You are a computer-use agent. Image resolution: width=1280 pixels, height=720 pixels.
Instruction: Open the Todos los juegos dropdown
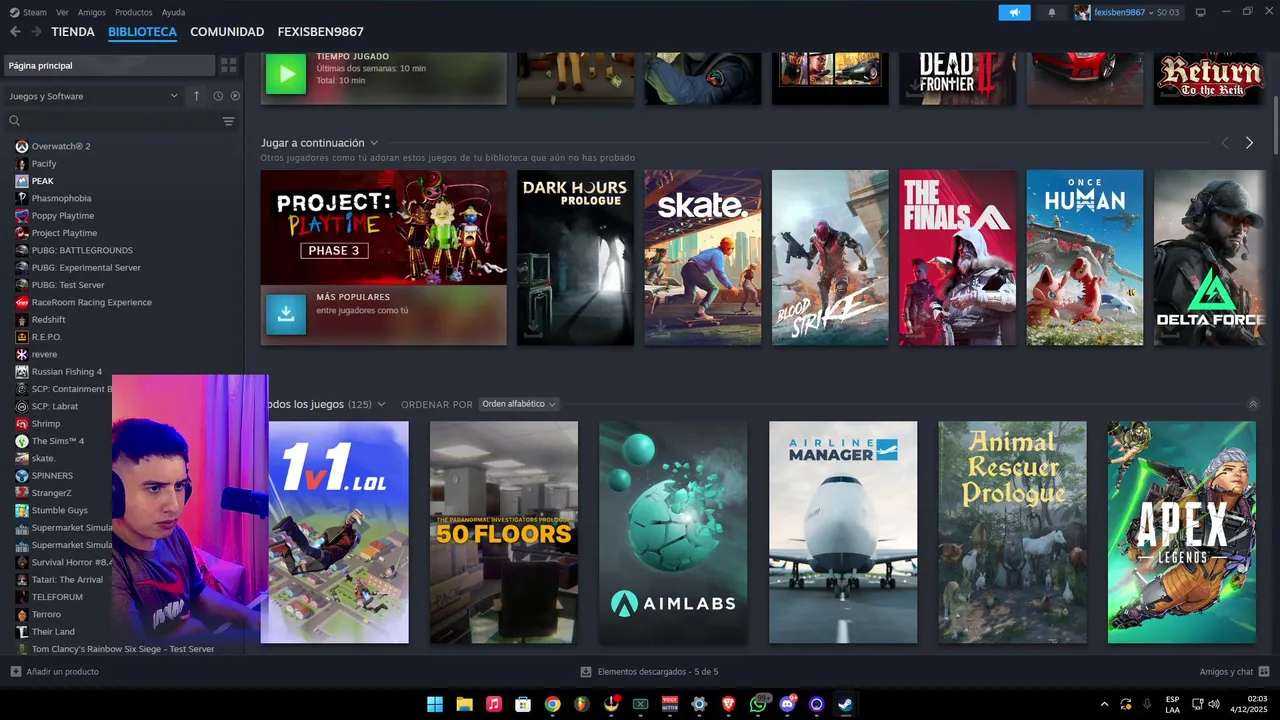[x=381, y=404]
